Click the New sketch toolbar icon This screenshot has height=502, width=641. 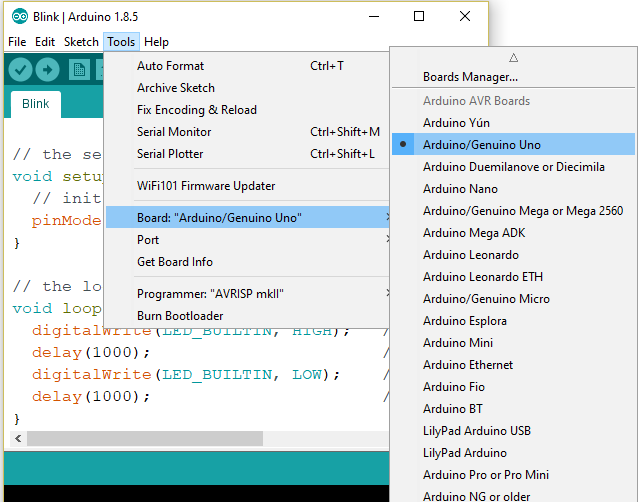(79, 70)
